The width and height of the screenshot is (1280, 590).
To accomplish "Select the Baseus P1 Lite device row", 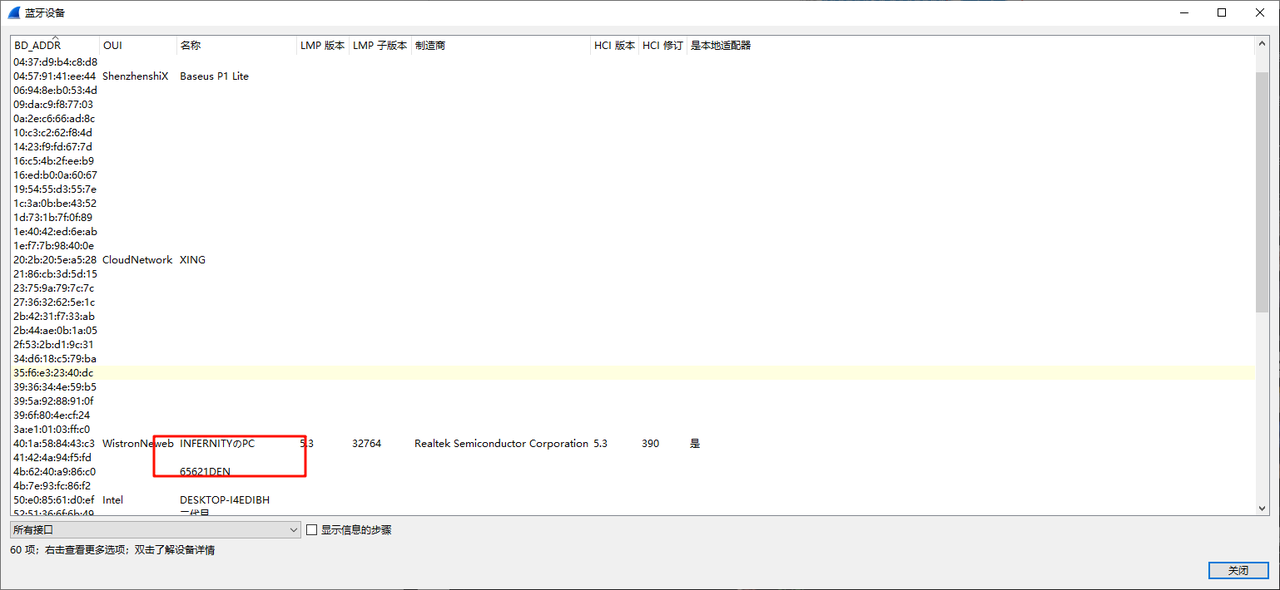I will point(214,76).
